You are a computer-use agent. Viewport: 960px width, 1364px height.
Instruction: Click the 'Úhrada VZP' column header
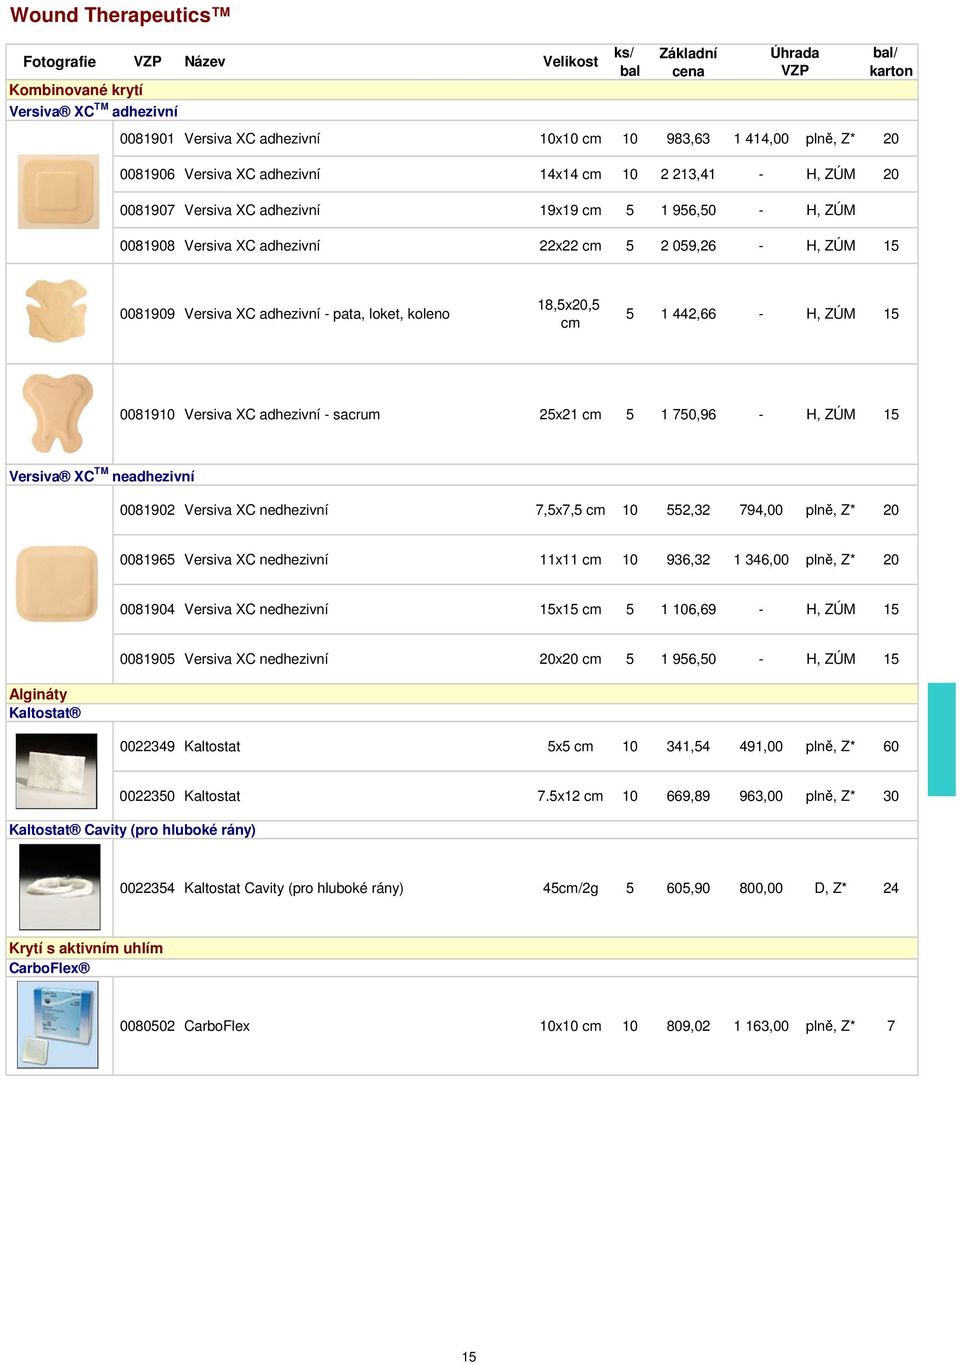795,62
